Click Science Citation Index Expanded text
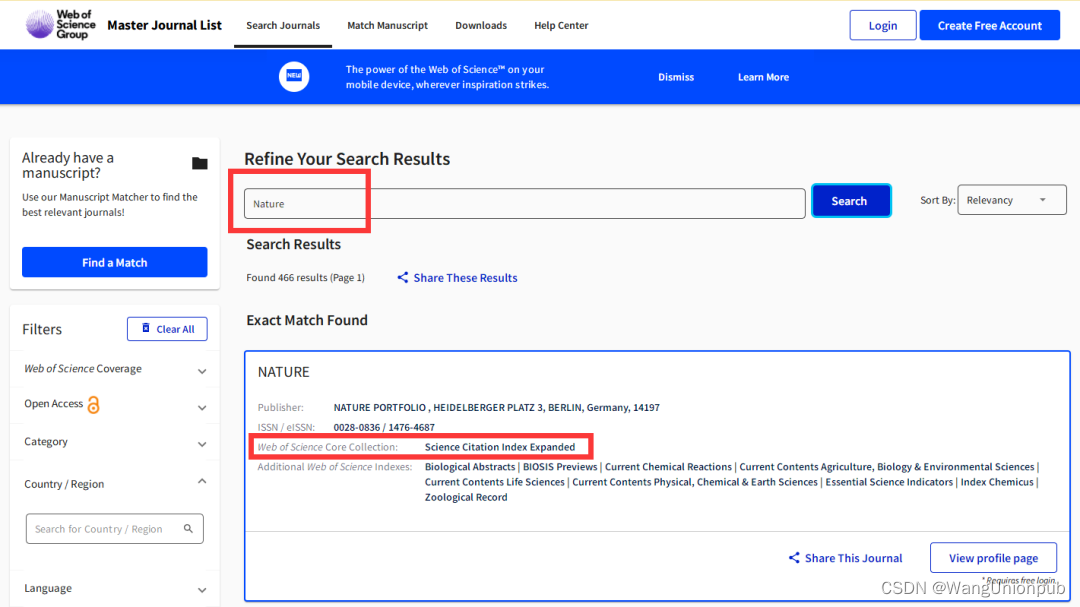The image size is (1080, 607). pyautogui.click(x=499, y=447)
